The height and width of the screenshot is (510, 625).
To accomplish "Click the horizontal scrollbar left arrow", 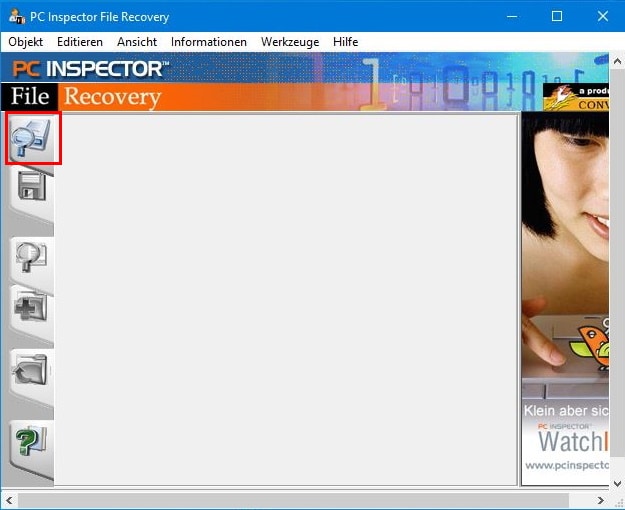I will coord(9,500).
